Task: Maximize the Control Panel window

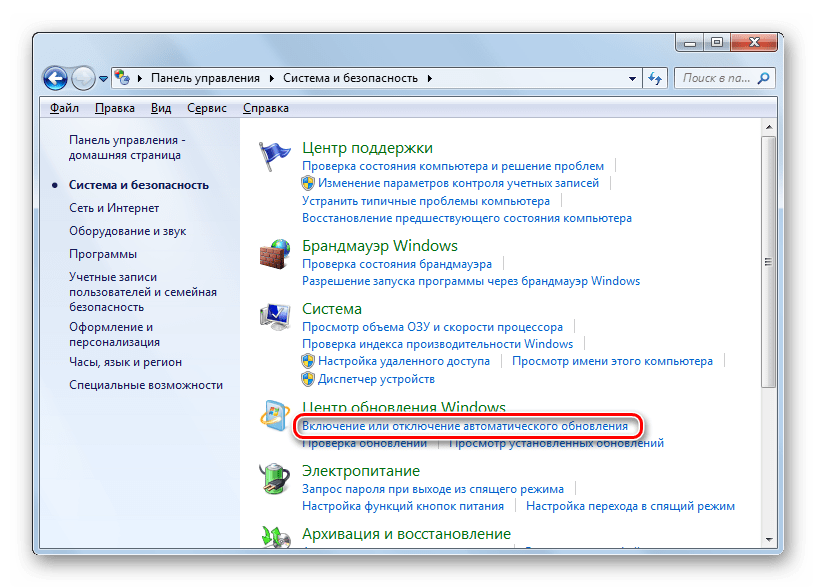Action: (717, 42)
